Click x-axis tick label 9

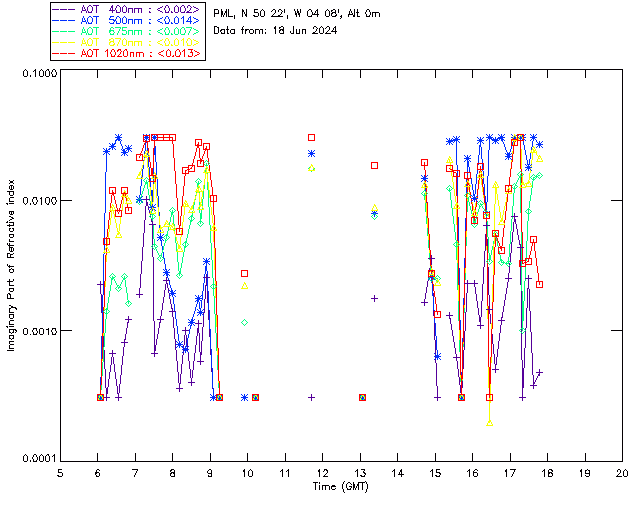(x=210, y=473)
